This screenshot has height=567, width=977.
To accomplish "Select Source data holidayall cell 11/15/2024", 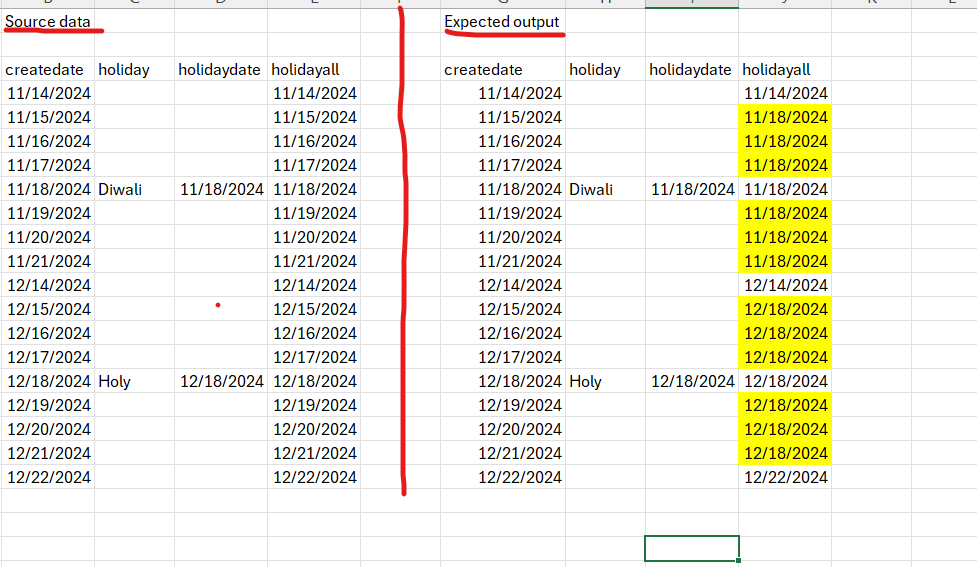I will (x=314, y=117).
